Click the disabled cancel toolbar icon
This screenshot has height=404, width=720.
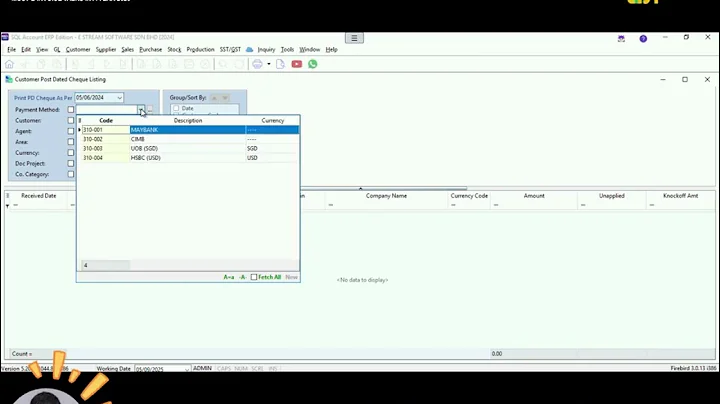click(205, 64)
